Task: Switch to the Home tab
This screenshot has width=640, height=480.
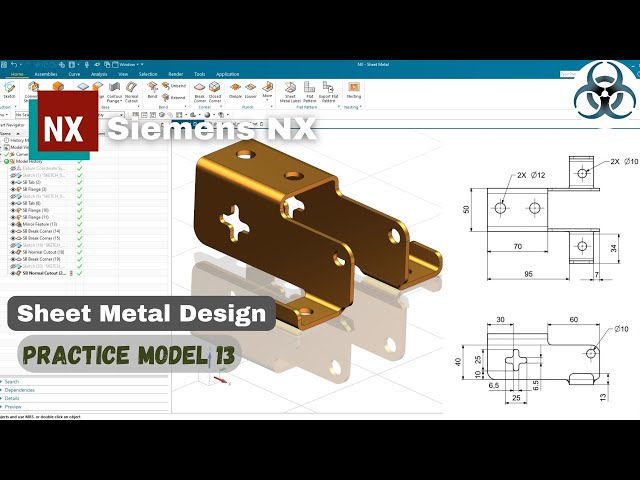Action: (17, 74)
